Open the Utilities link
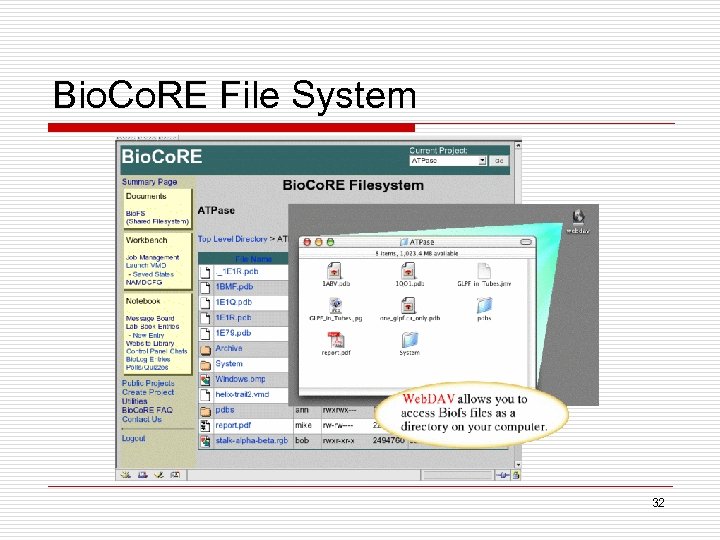This screenshot has height=540, width=720. coord(134,401)
